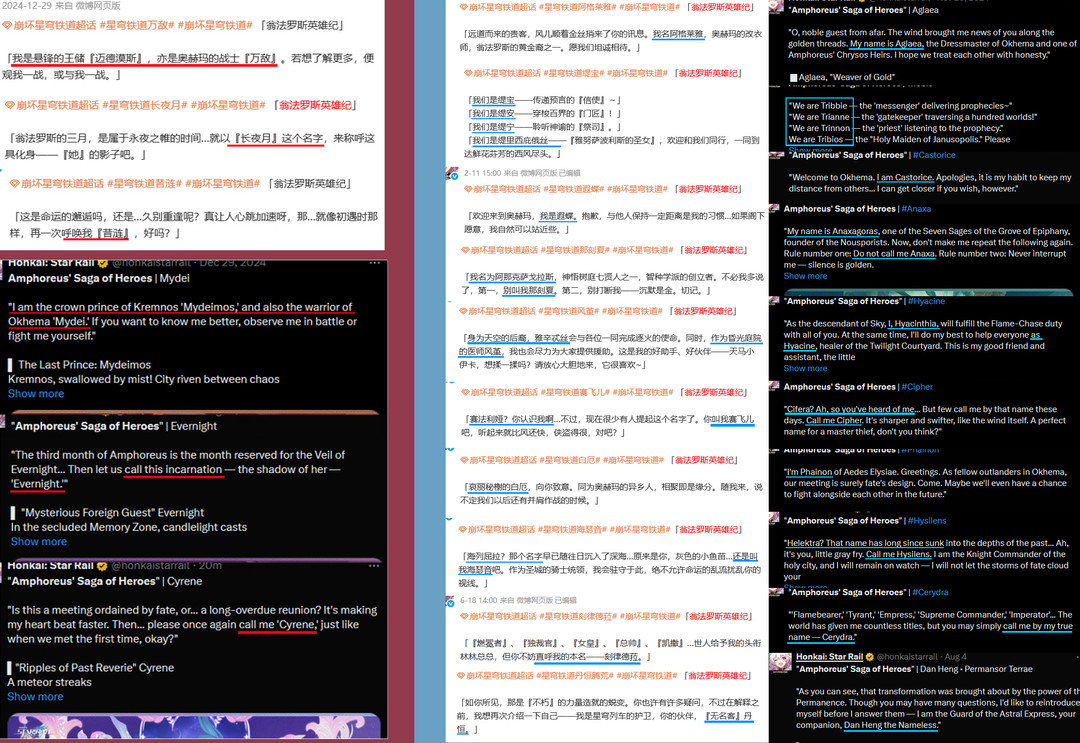The image size is (1080, 743).
Task: Open the #Castorice hashtag
Action: tap(934, 155)
